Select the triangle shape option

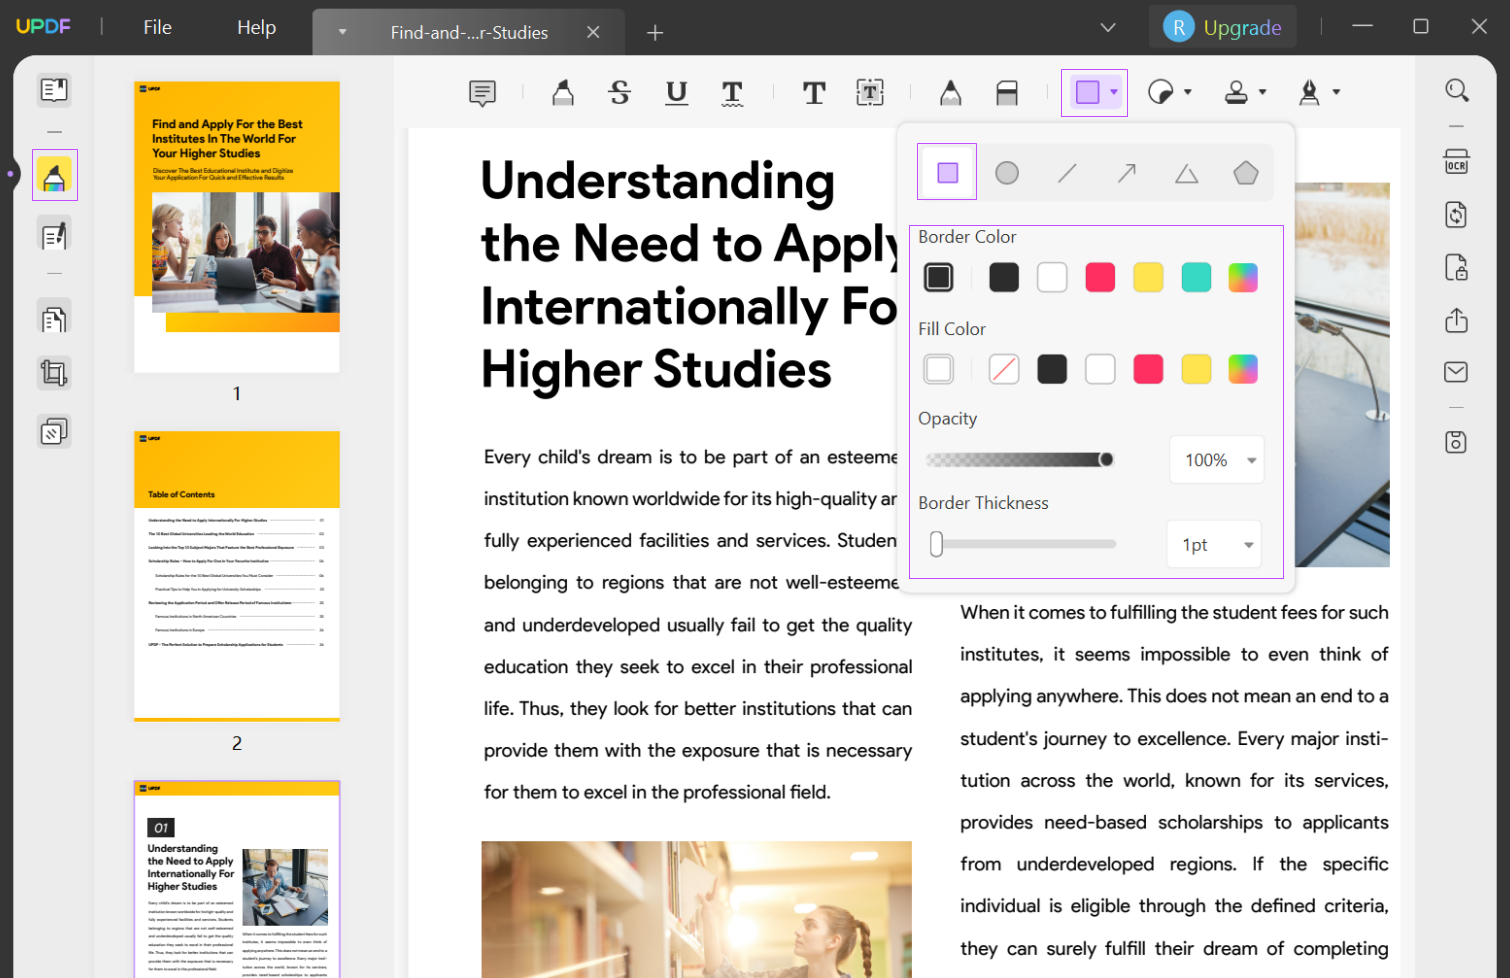click(x=1186, y=171)
